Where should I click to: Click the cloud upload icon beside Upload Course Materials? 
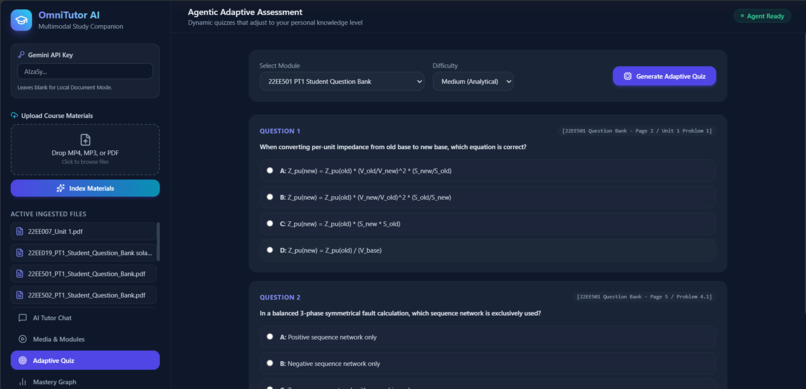tap(14, 116)
